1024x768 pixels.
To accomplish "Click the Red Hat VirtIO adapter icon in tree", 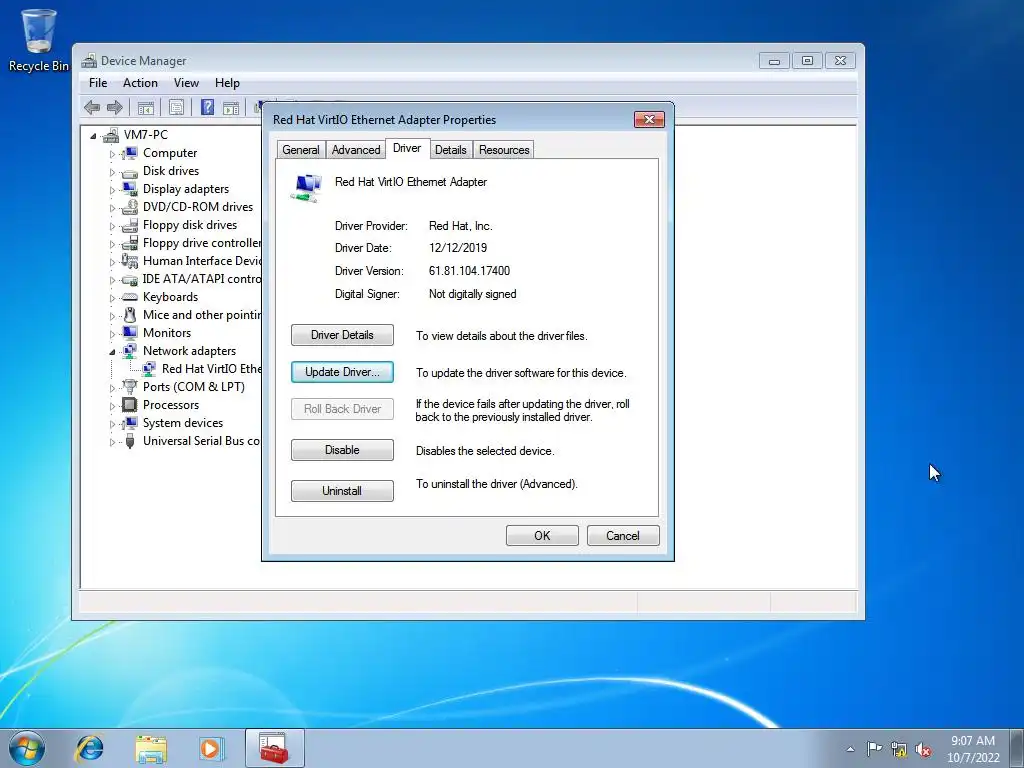I will (x=149, y=369).
